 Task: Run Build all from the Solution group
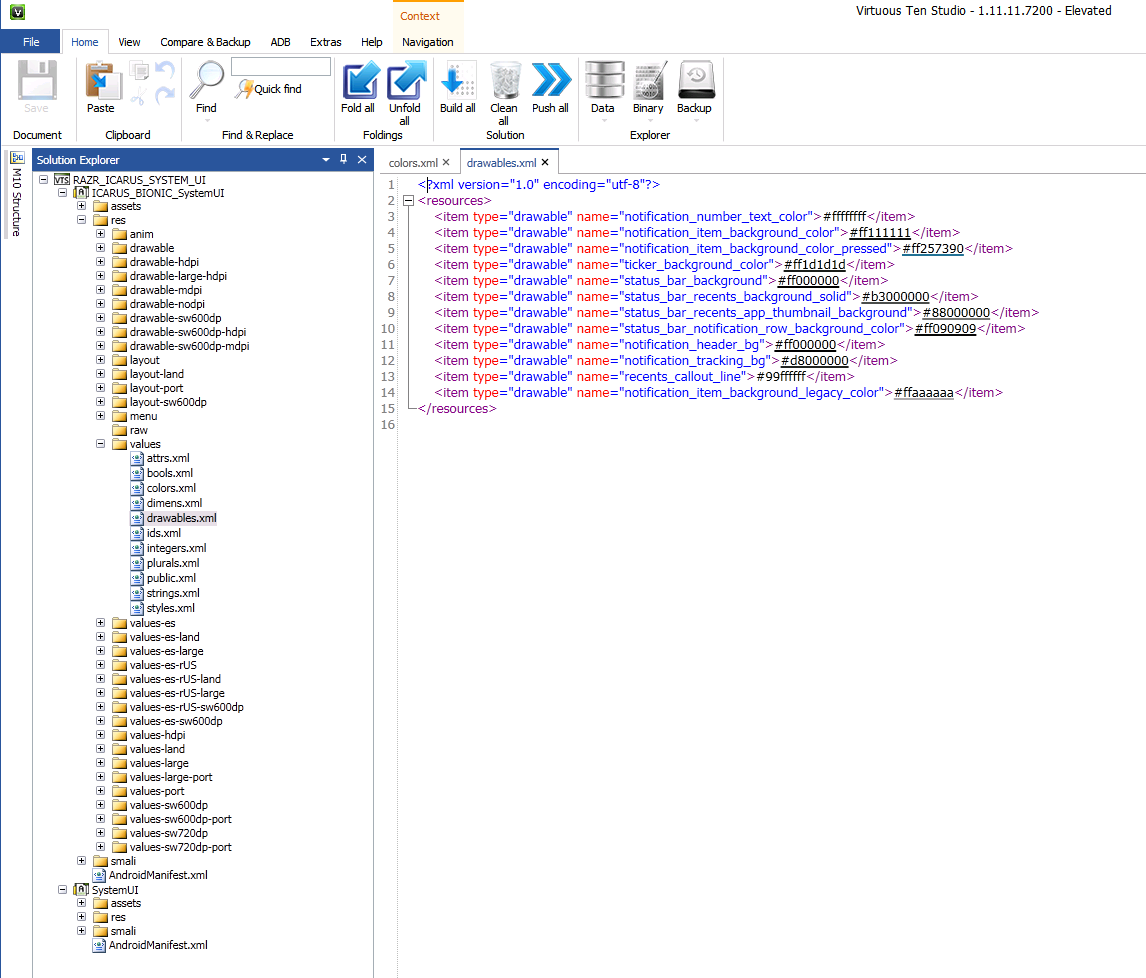click(x=457, y=82)
